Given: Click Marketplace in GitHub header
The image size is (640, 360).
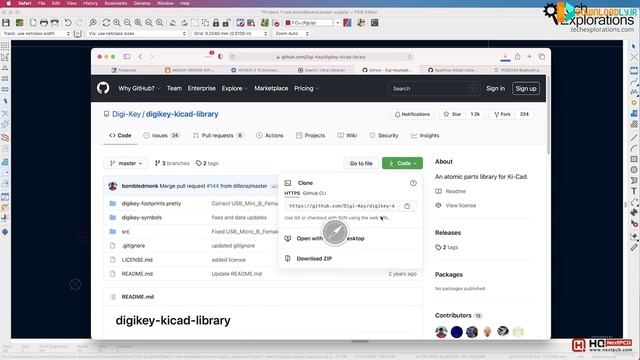Looking at the screenshot, I should 271,88.
